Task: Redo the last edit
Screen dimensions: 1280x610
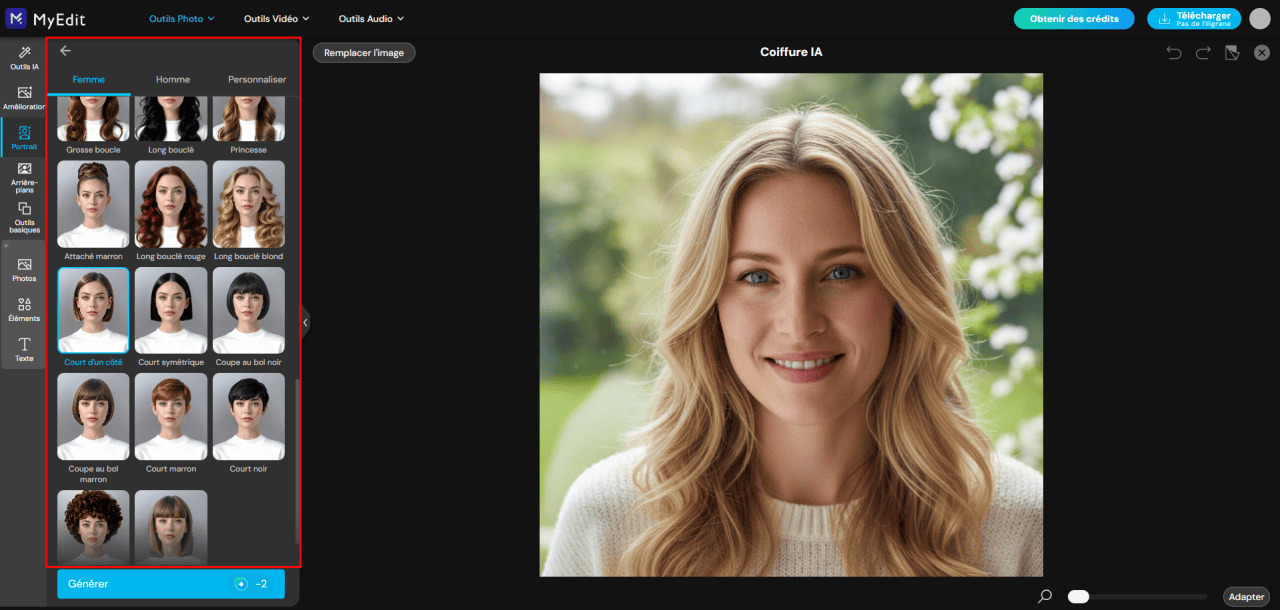Action: 1201,52
